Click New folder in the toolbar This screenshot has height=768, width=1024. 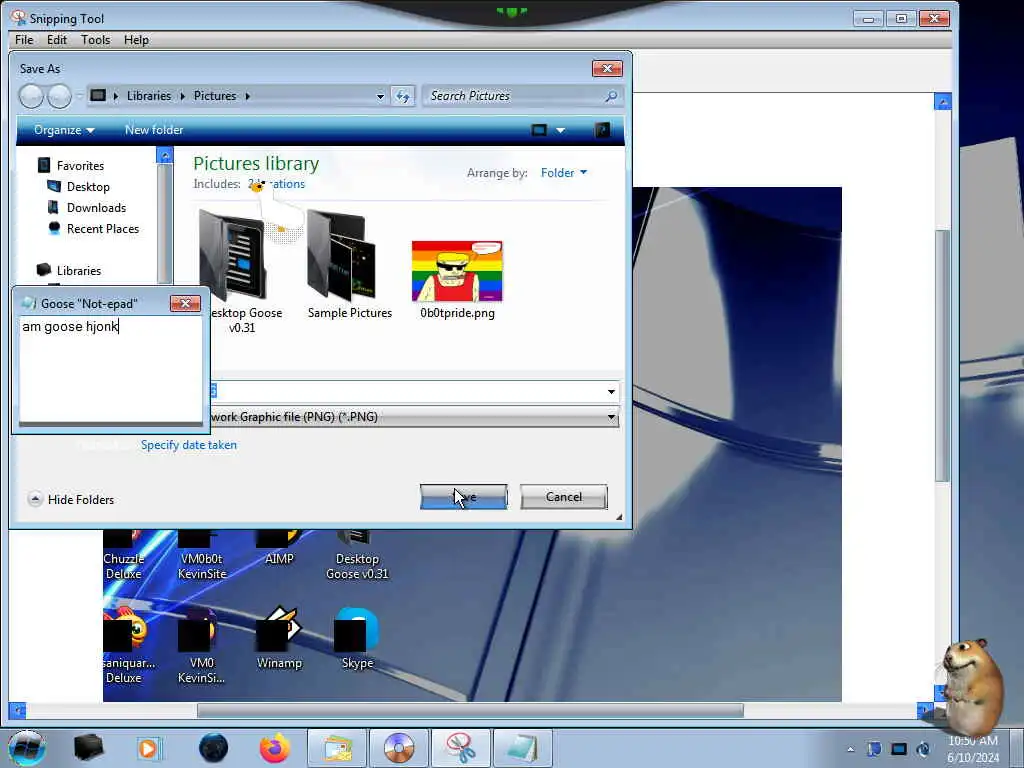click(154, 130)
